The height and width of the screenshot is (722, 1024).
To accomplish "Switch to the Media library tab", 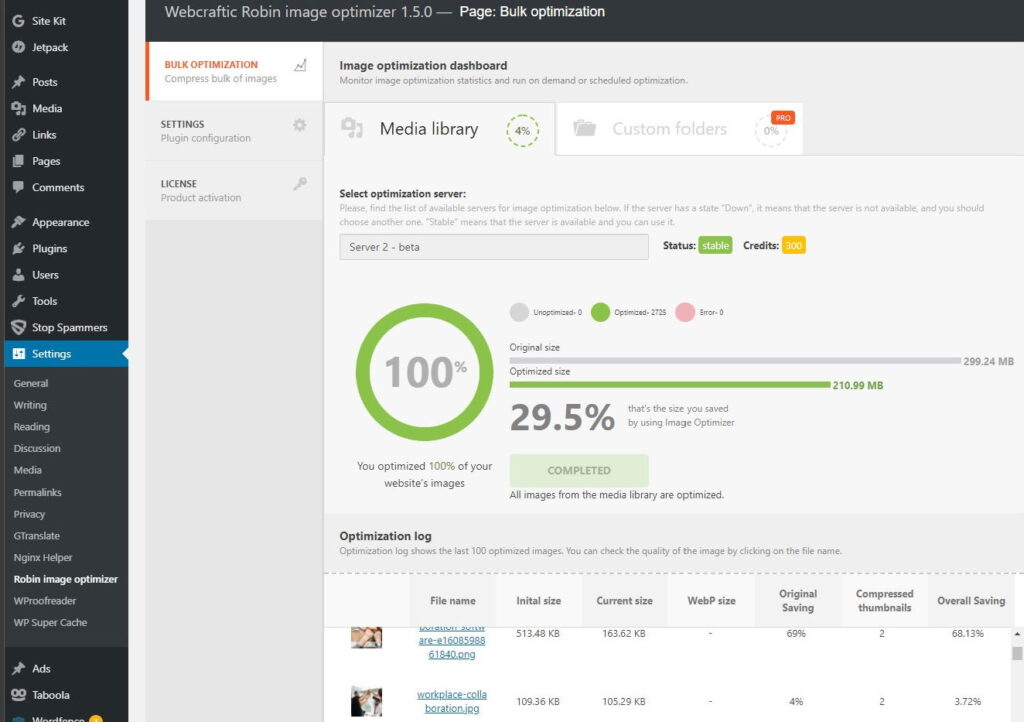I will pos(438,129).
